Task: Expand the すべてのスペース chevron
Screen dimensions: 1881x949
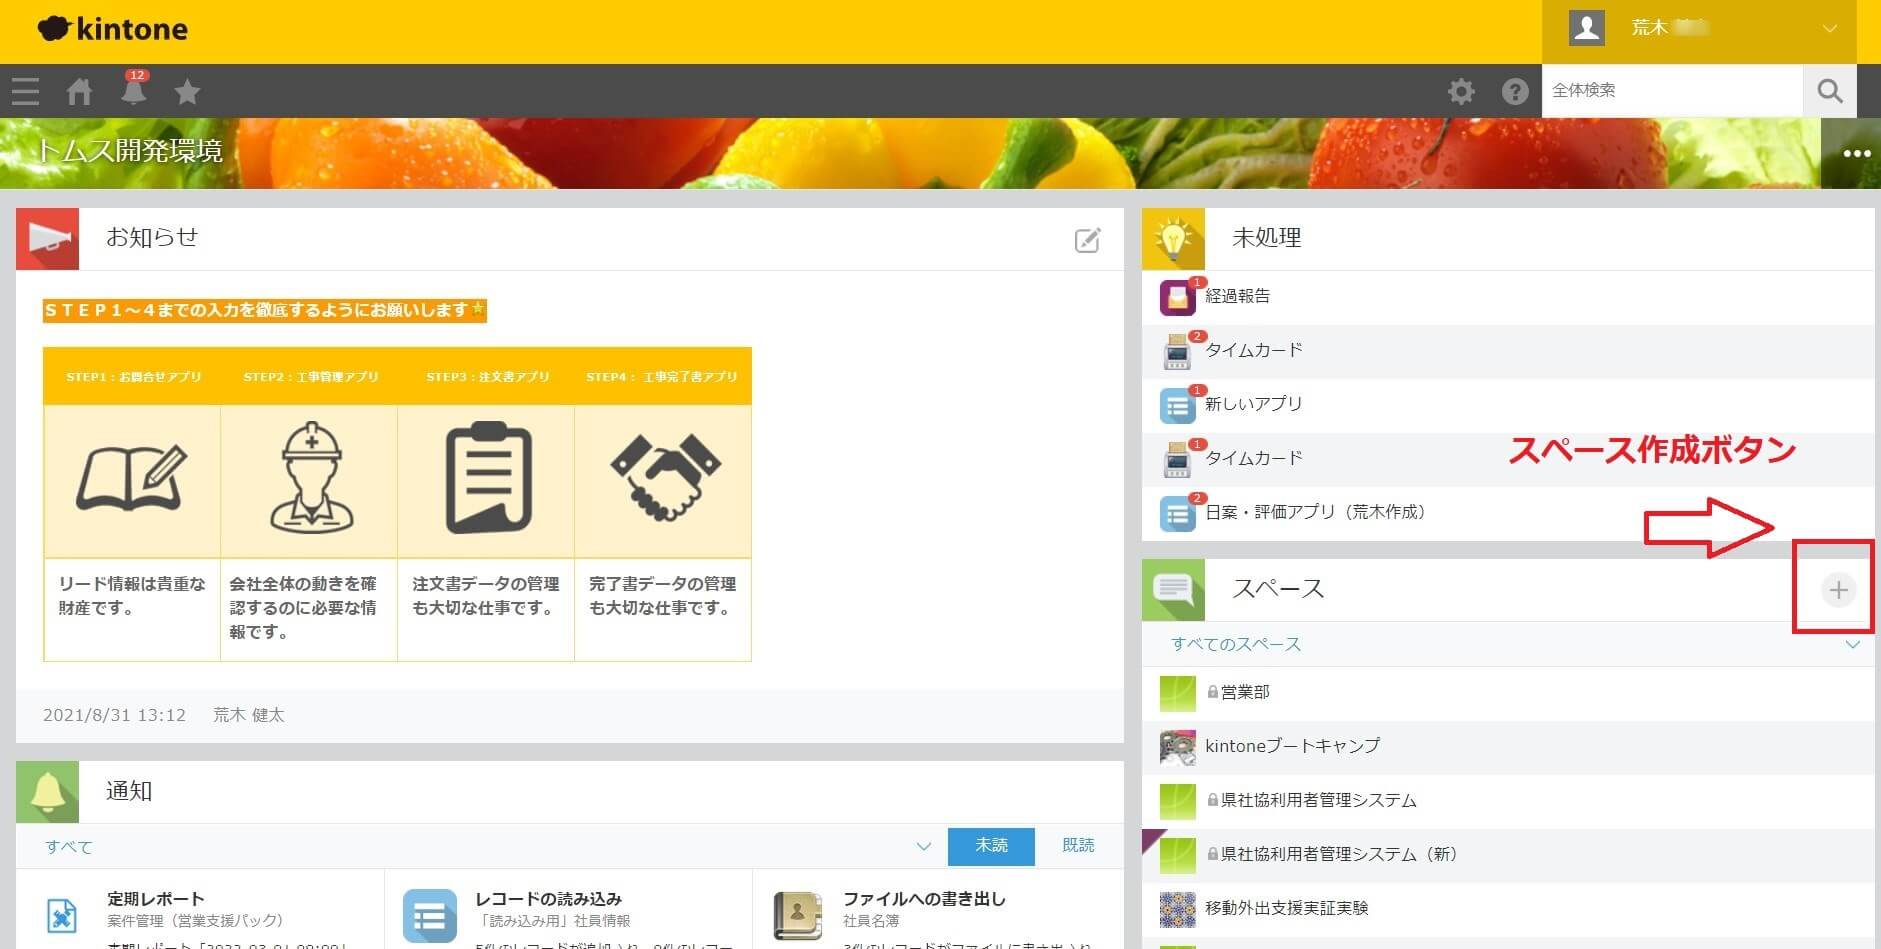Action: click(1851, 645)
